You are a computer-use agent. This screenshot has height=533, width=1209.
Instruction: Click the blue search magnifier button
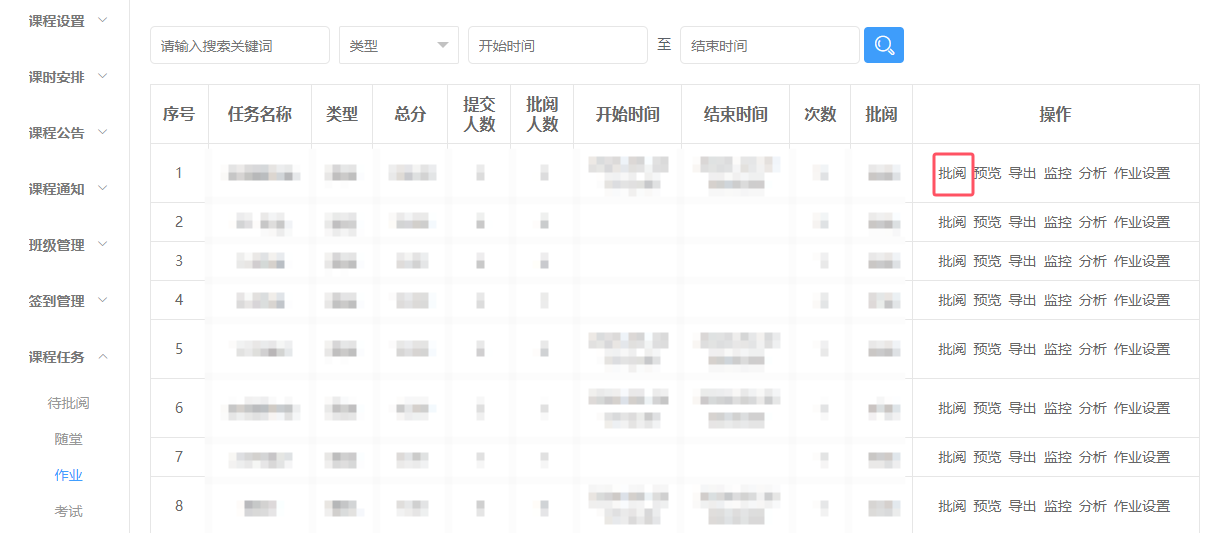pos(884,45)
